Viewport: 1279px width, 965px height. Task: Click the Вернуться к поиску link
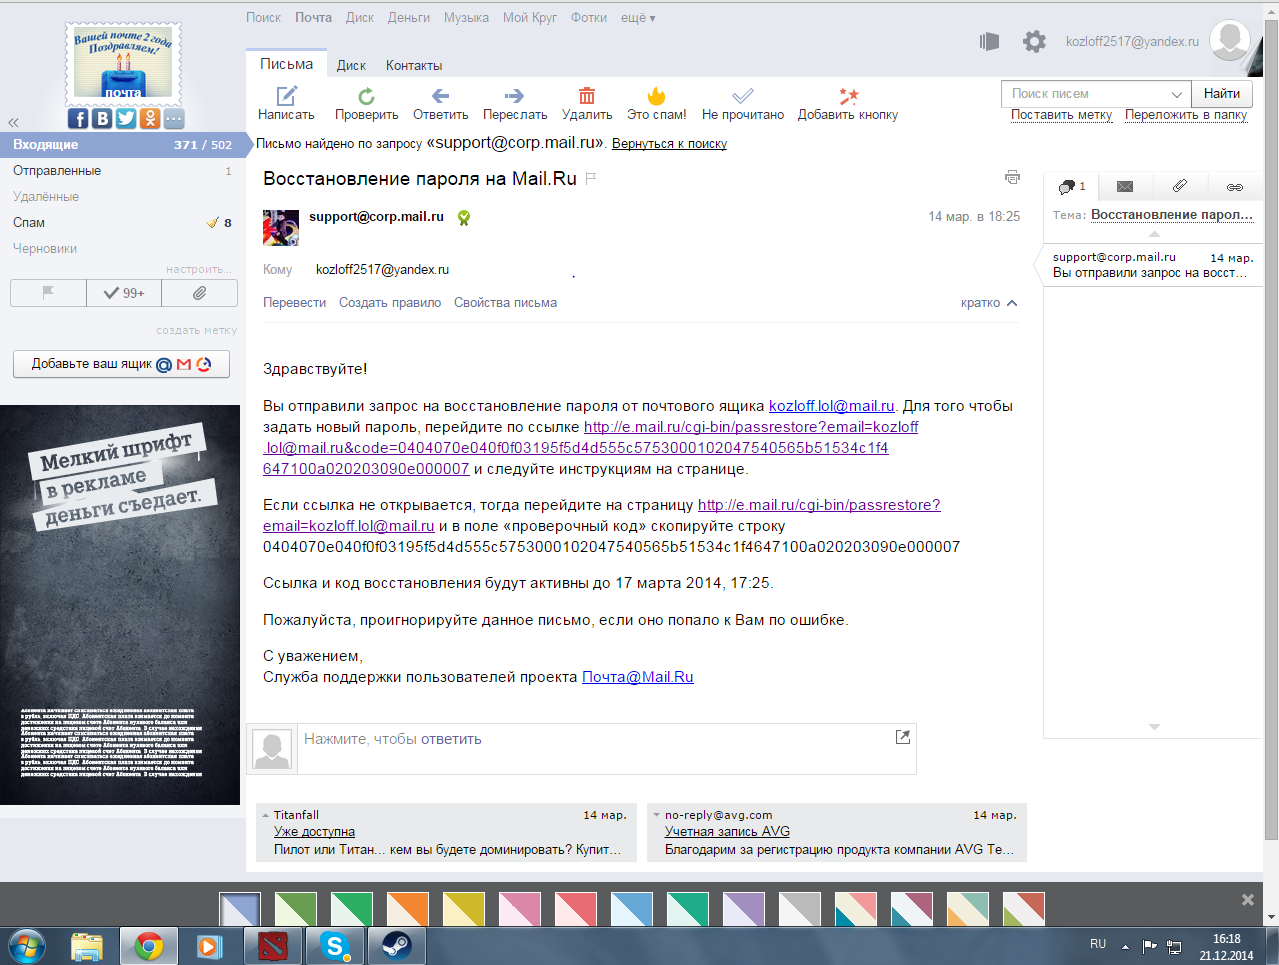pos(669,144)
